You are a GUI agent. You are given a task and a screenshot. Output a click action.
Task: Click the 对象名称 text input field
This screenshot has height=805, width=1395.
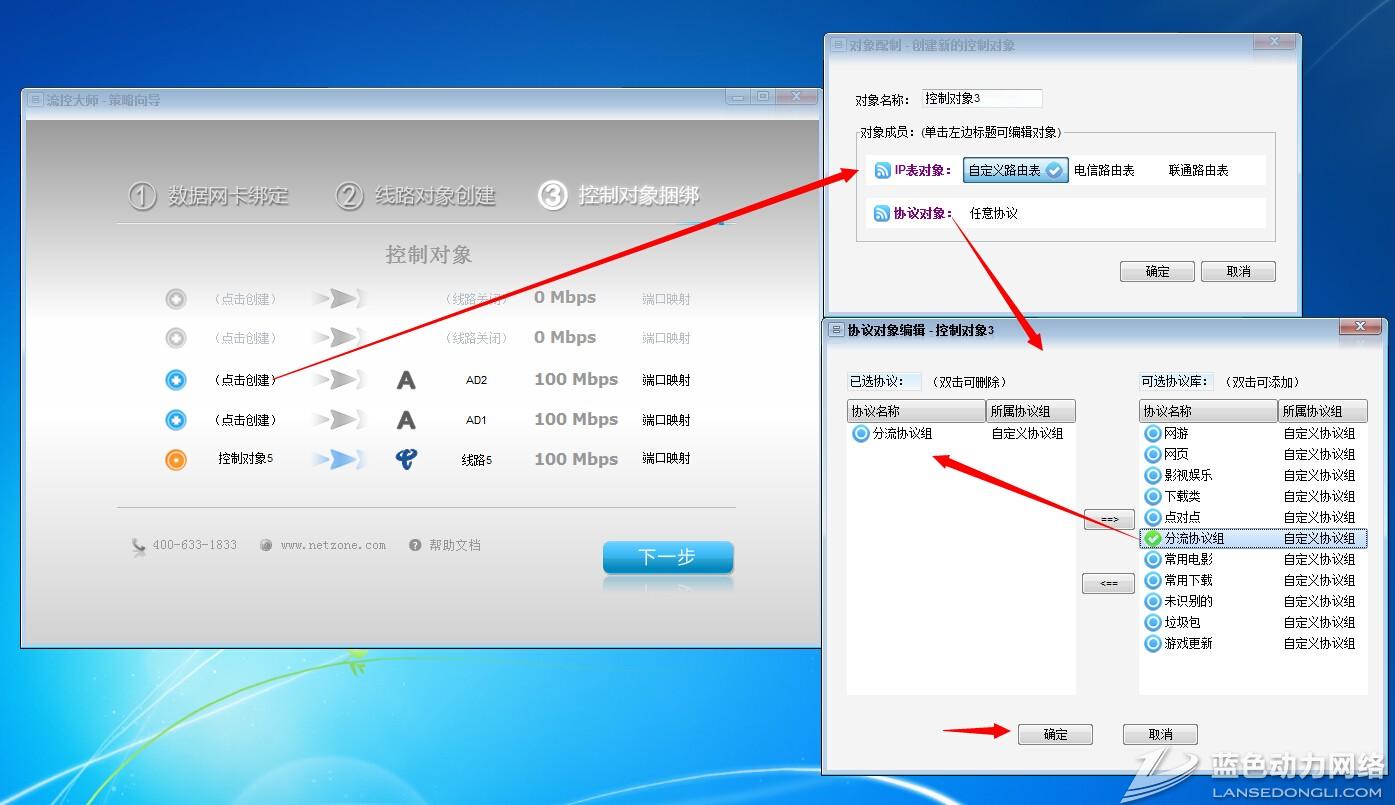click(981, 99)
